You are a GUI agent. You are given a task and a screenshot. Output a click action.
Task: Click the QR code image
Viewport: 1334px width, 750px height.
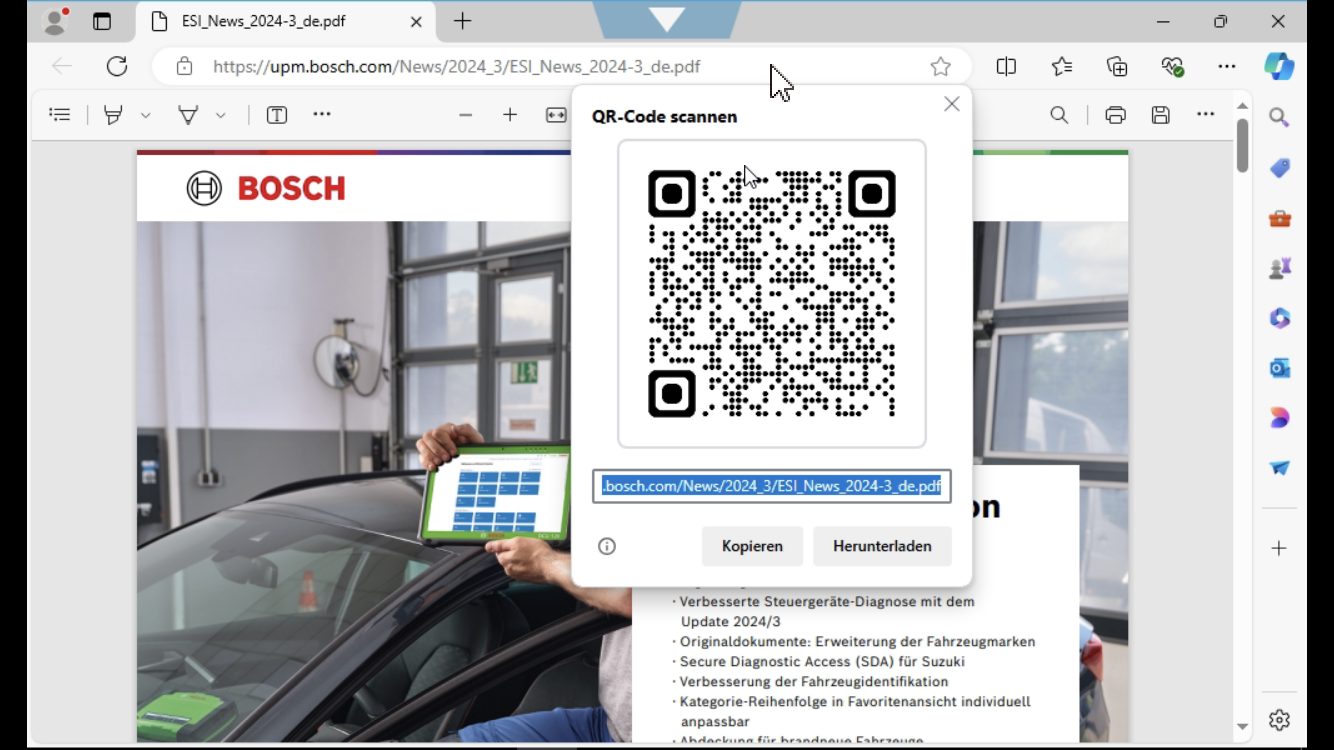pyautogui.click(x=772, y=293)
